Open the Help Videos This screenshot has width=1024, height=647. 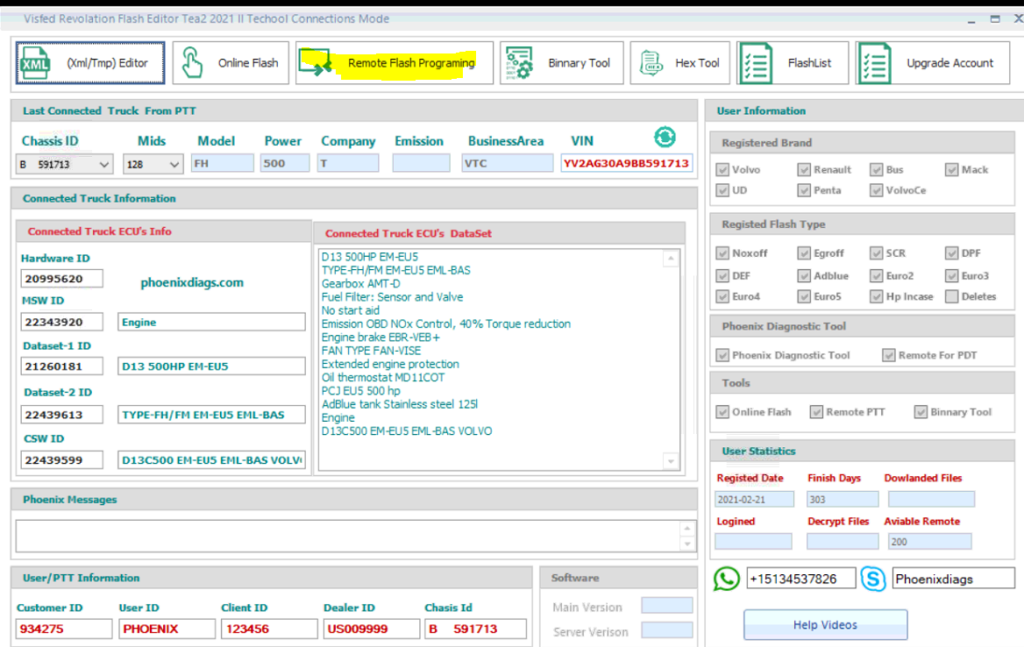825,625
